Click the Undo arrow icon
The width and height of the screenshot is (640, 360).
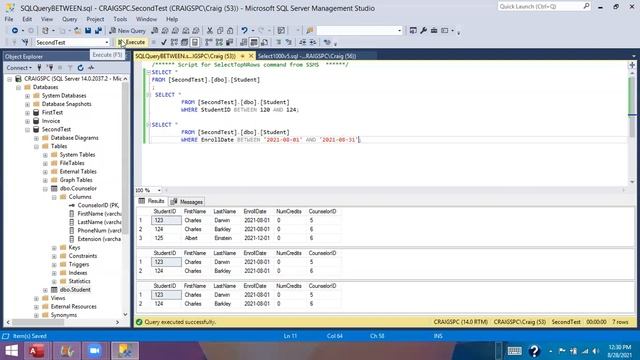(x=244, y=31)
